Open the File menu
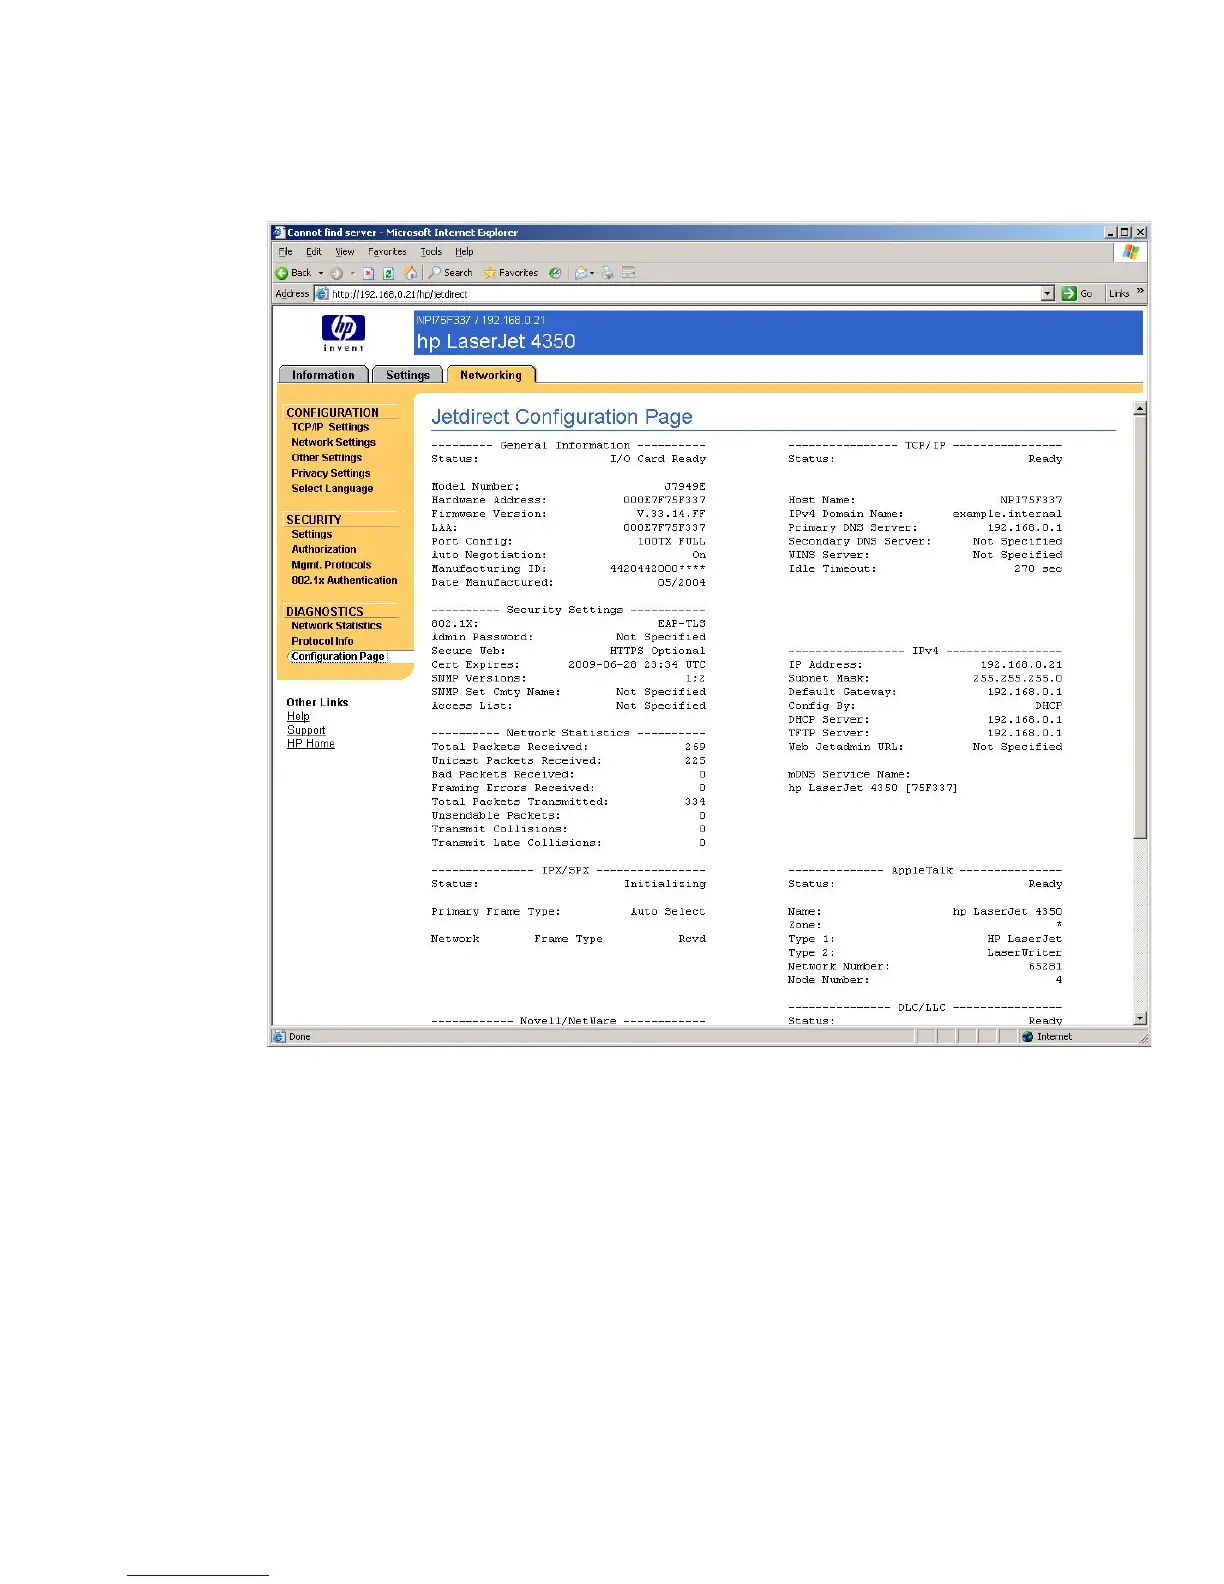 point(286,252)
